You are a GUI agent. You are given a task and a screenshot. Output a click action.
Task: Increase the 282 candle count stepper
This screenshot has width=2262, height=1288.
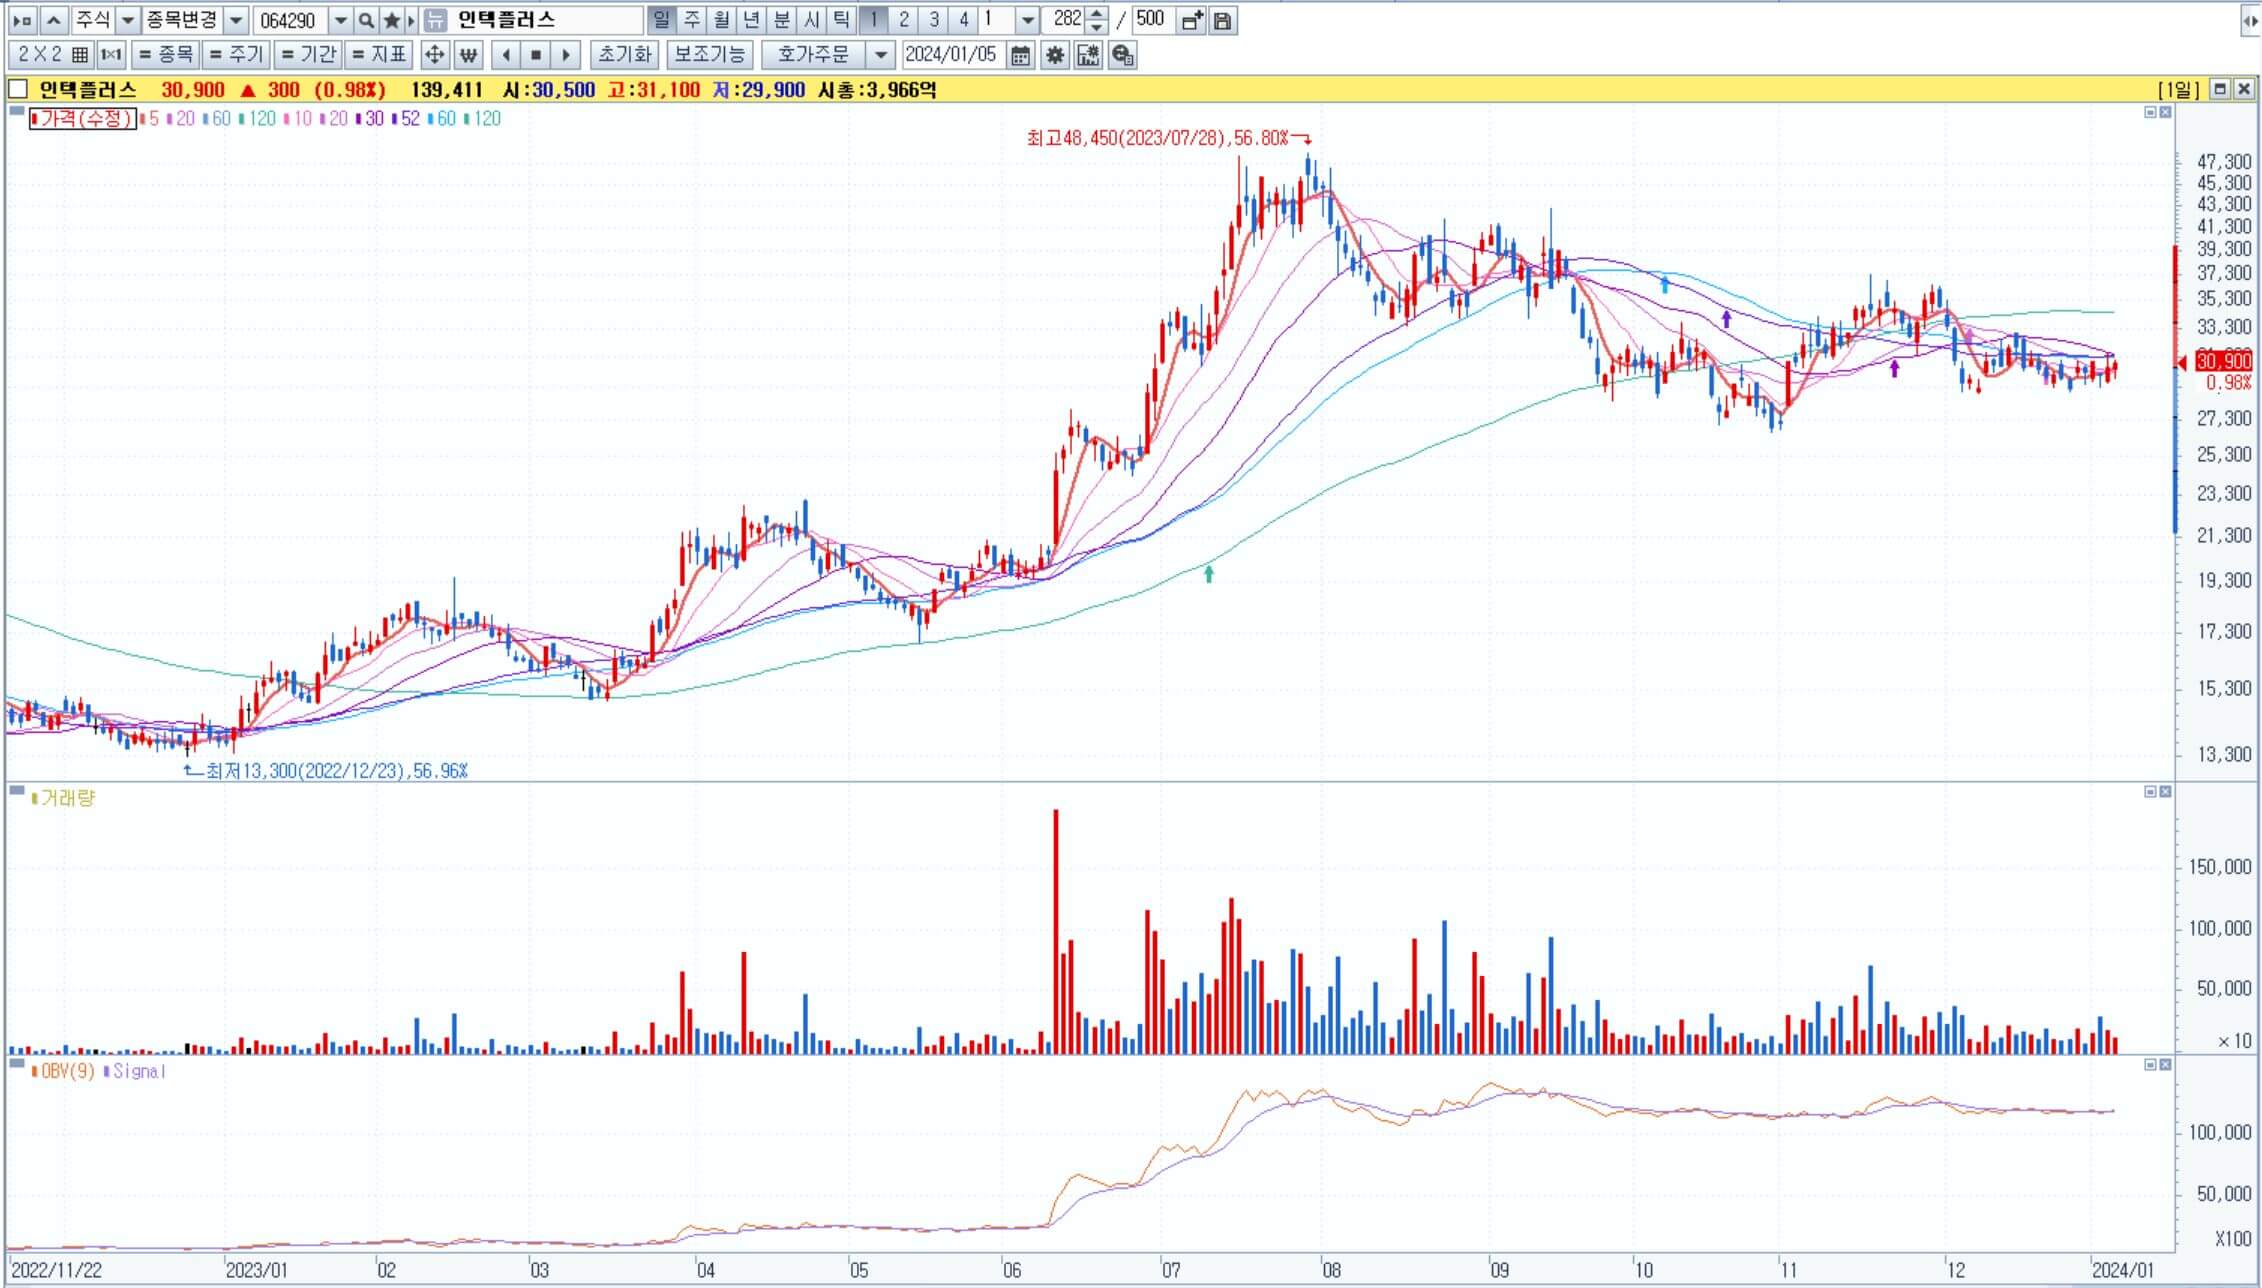1097,14
